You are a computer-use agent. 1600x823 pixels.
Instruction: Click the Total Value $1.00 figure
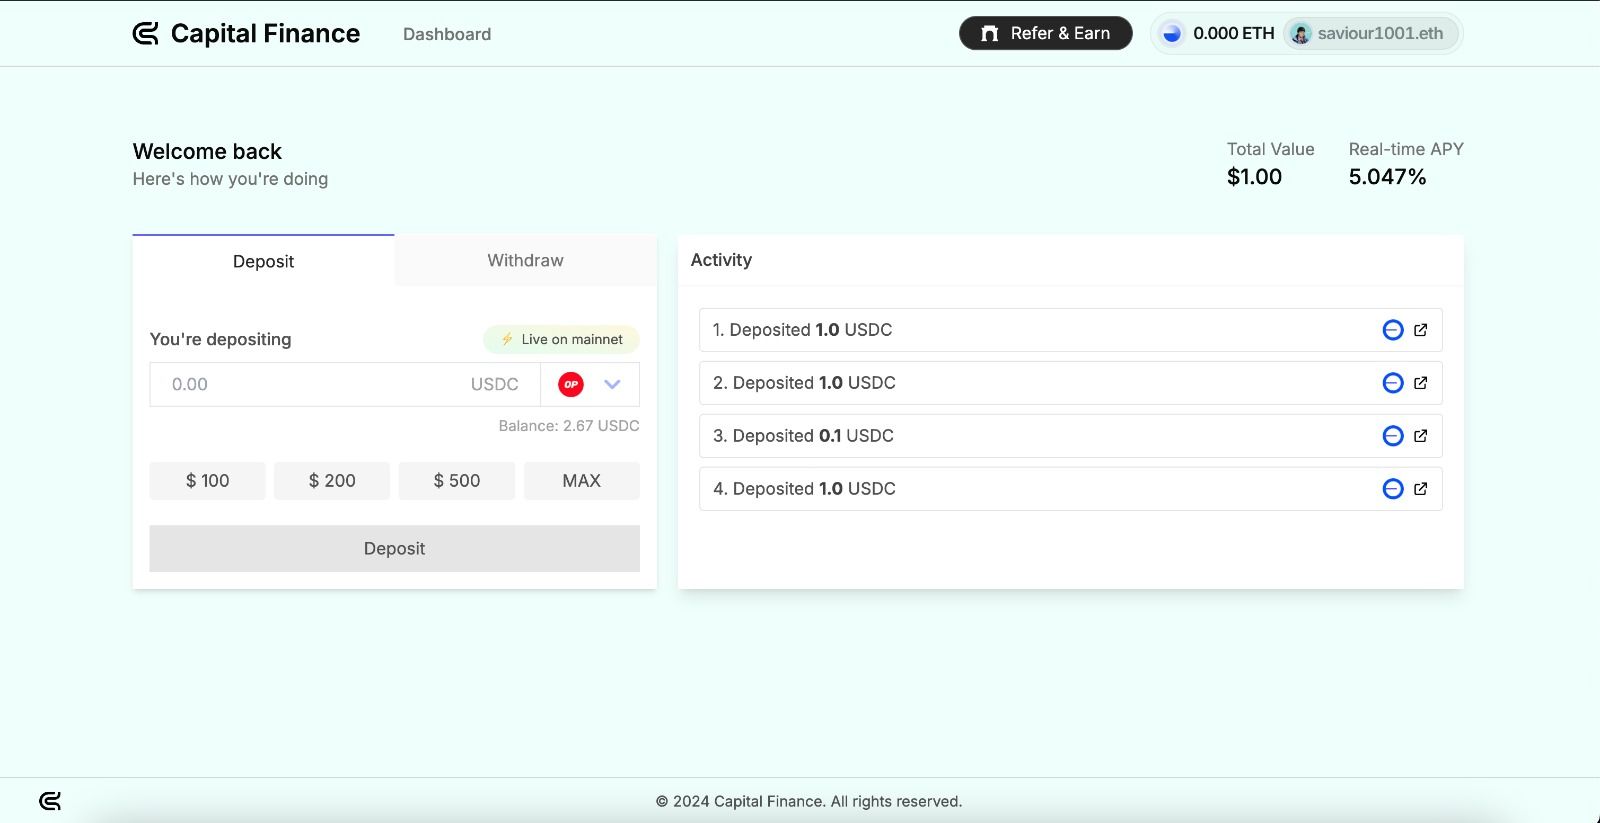(1255, 177)
